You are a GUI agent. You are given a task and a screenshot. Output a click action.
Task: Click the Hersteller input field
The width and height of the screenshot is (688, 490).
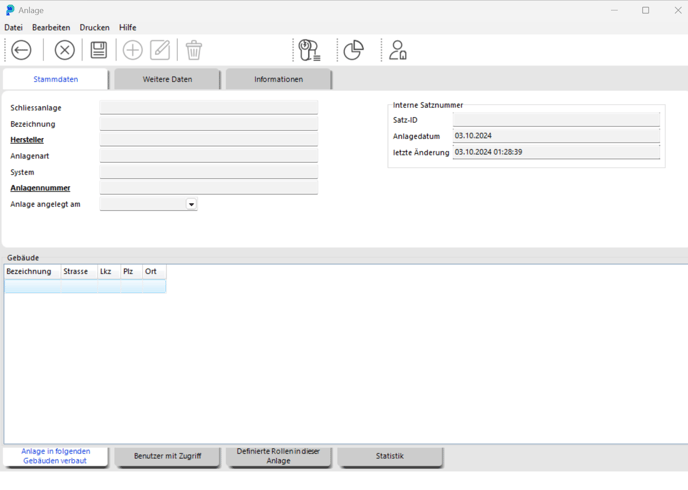pyautogui.click(x=208, y=139)
